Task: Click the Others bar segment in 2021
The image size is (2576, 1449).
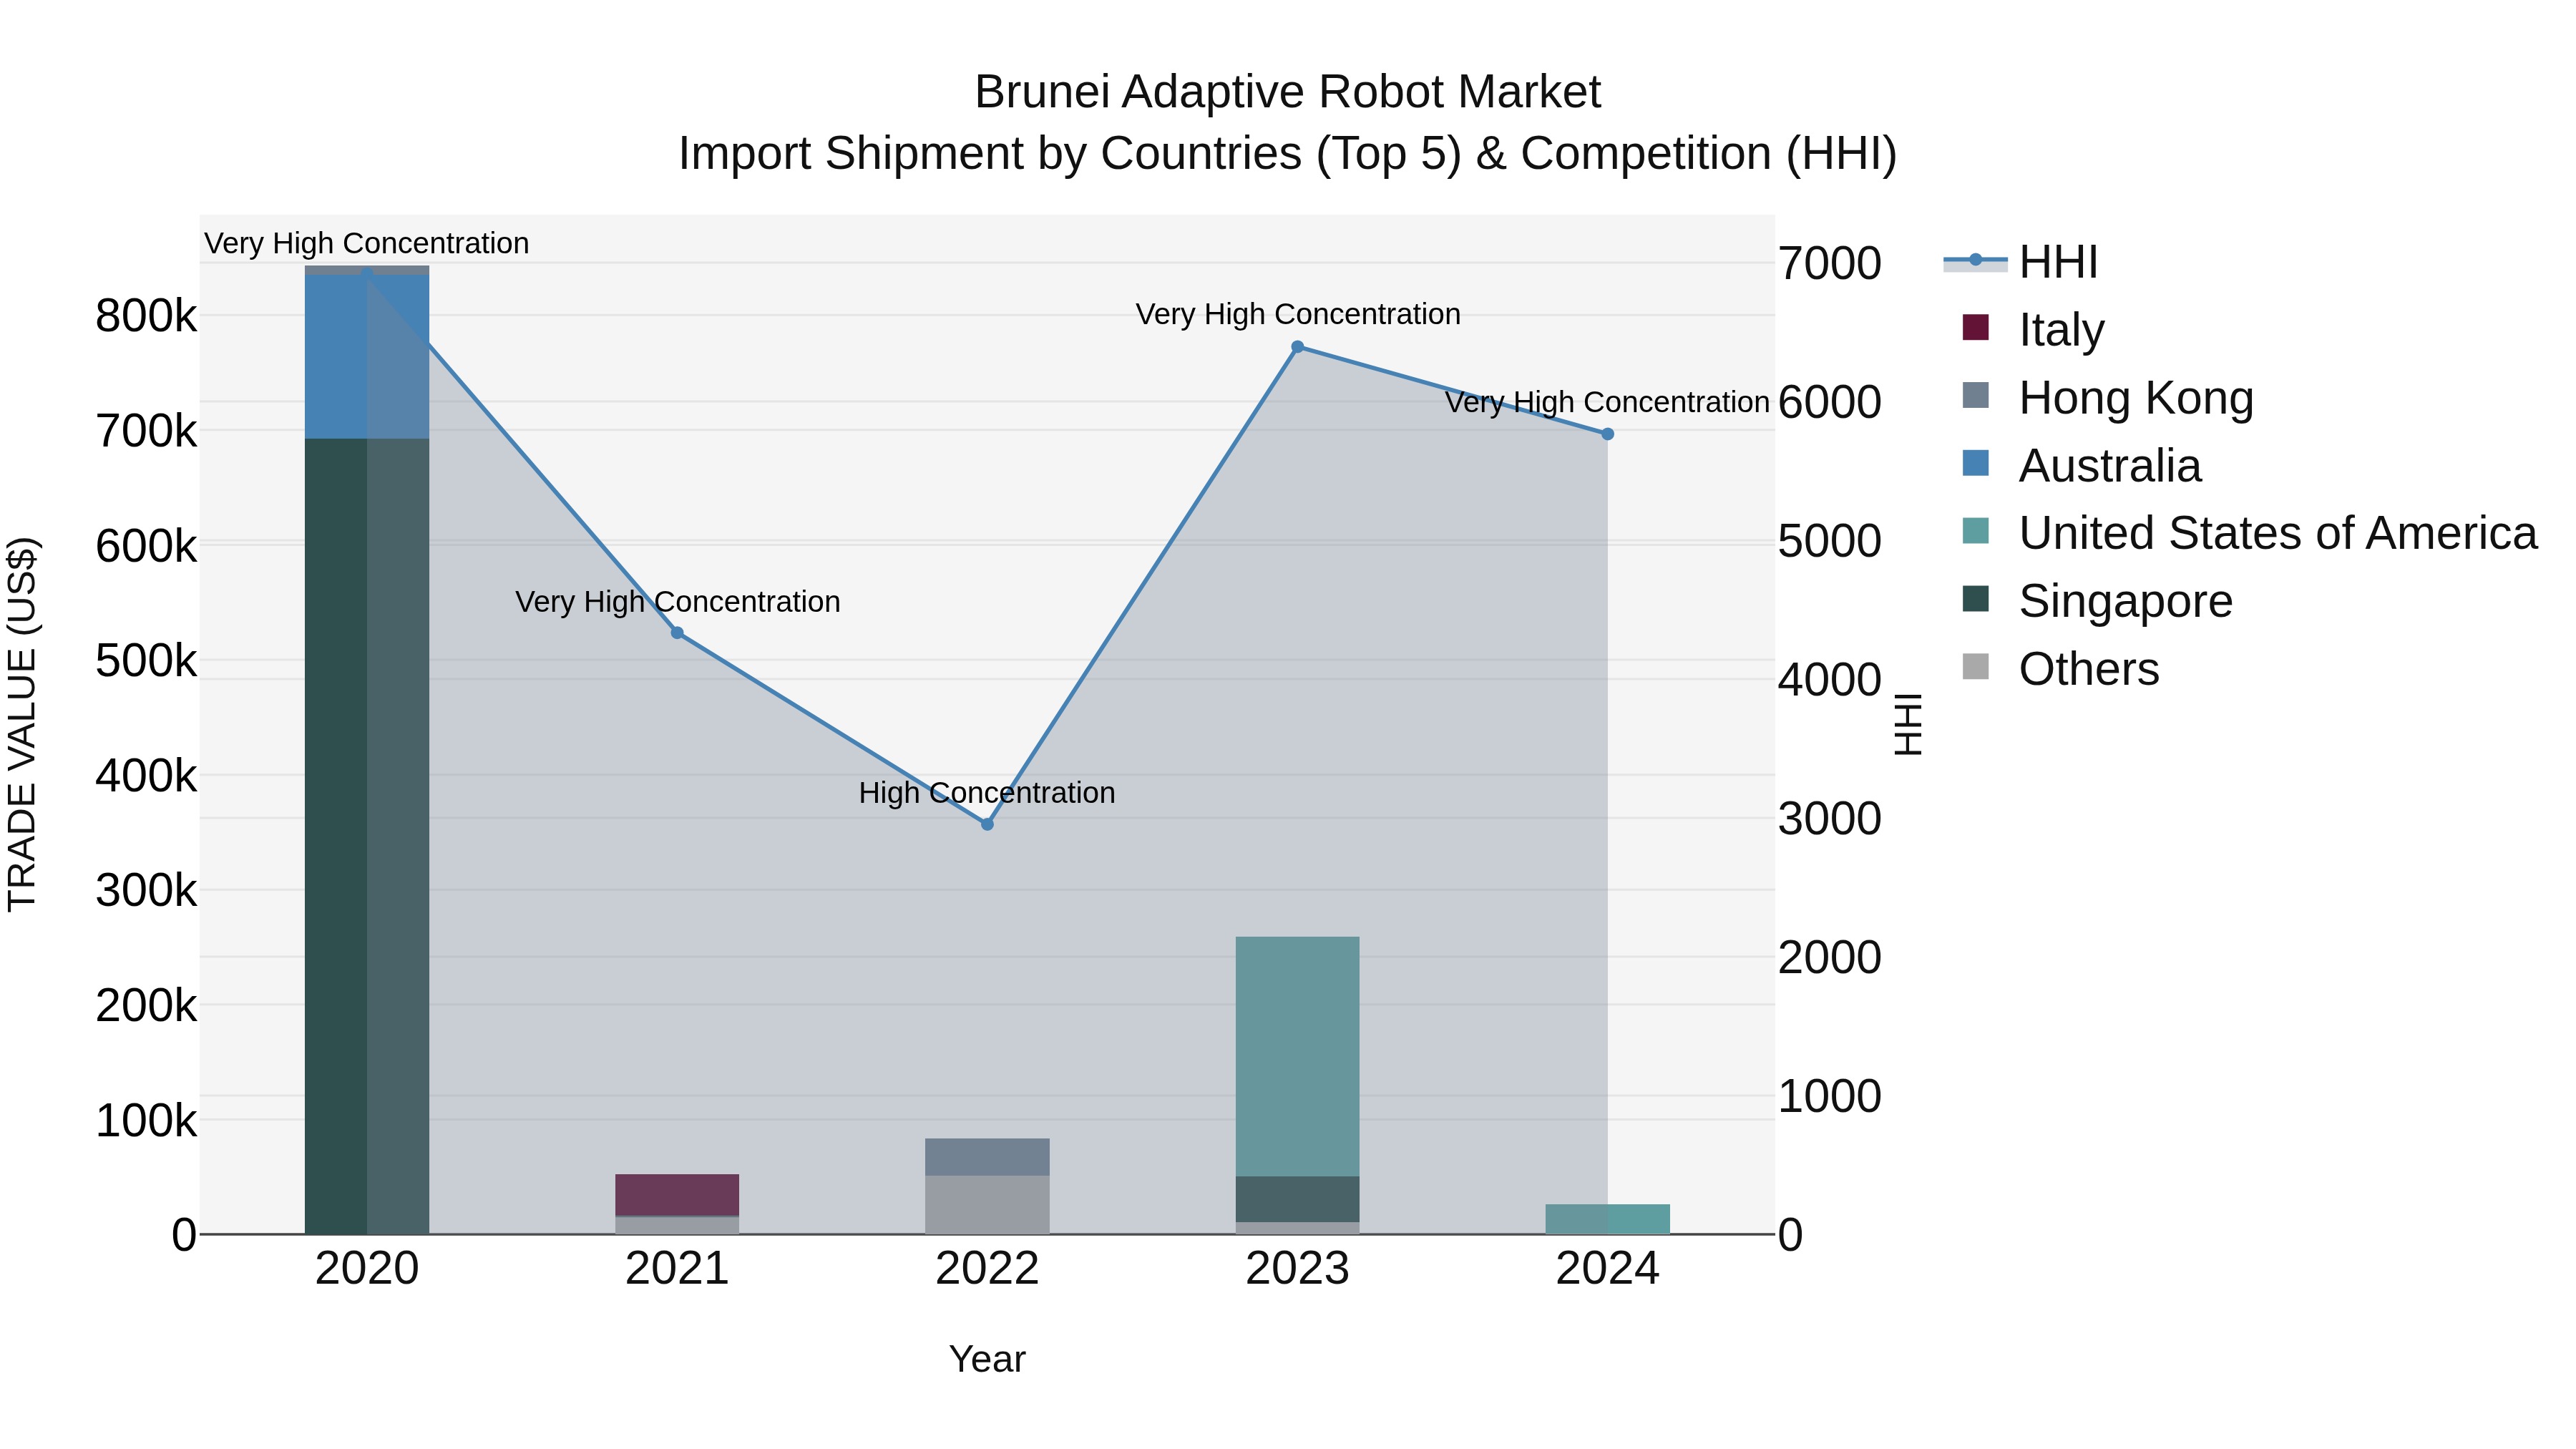Action: (x=677, y=1225)
